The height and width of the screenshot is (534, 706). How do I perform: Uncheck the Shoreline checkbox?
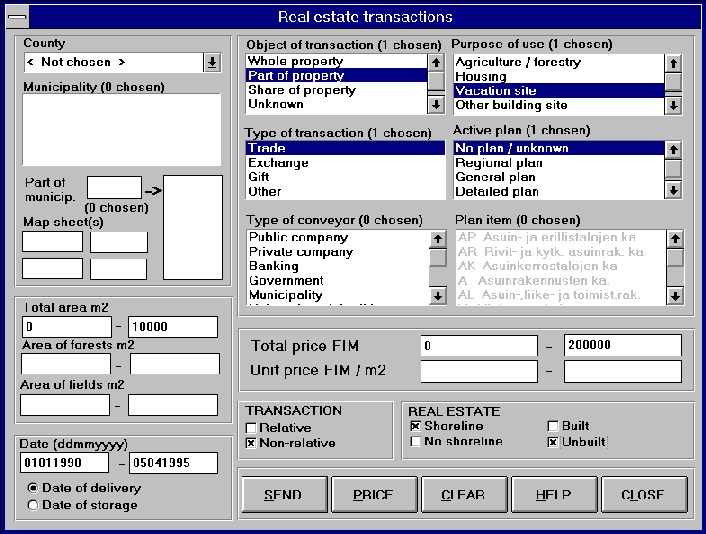tap(416, 427)
